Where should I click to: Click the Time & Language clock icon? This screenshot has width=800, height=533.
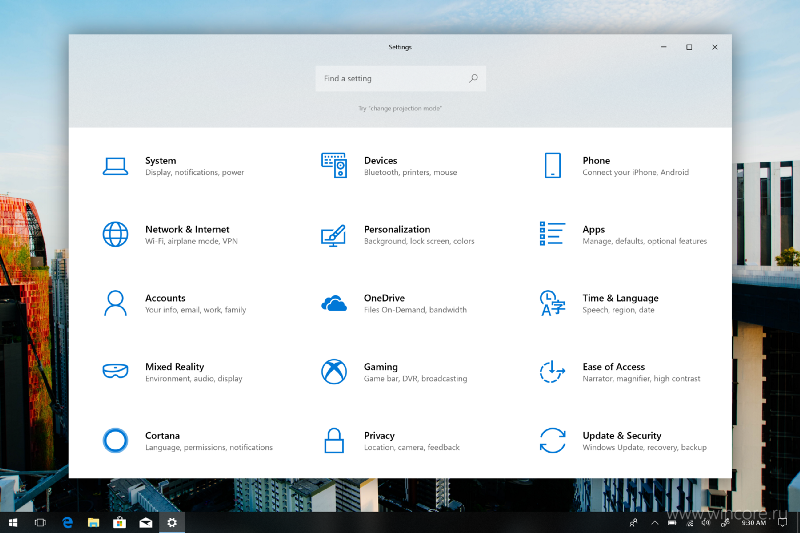tap(552, 303)
